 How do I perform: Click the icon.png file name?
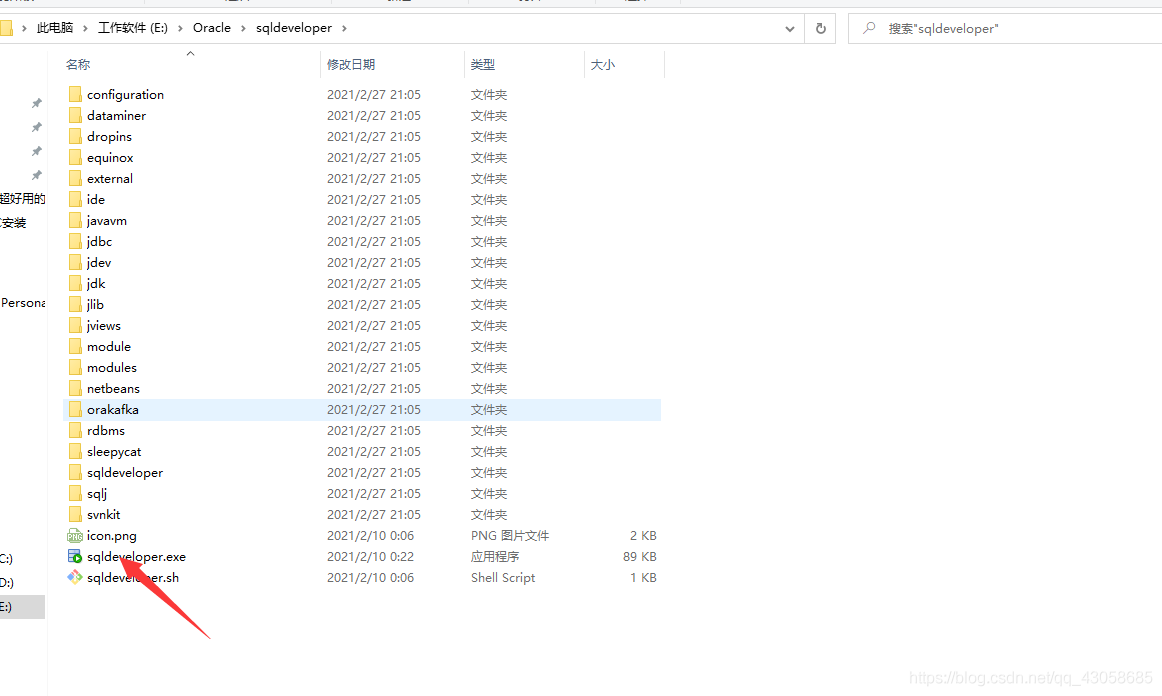(112, 536)
